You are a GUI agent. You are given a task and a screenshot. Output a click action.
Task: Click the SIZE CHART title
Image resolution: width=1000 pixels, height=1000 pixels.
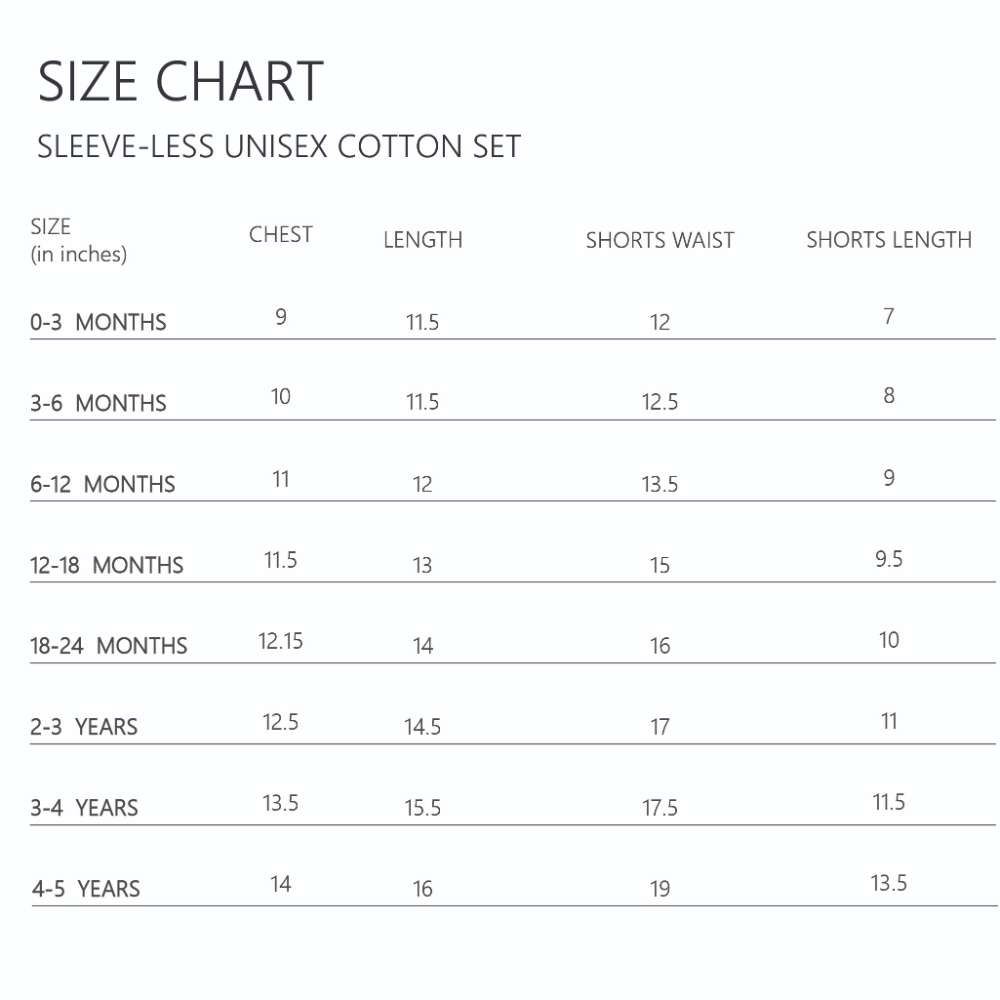click(181, 81)
